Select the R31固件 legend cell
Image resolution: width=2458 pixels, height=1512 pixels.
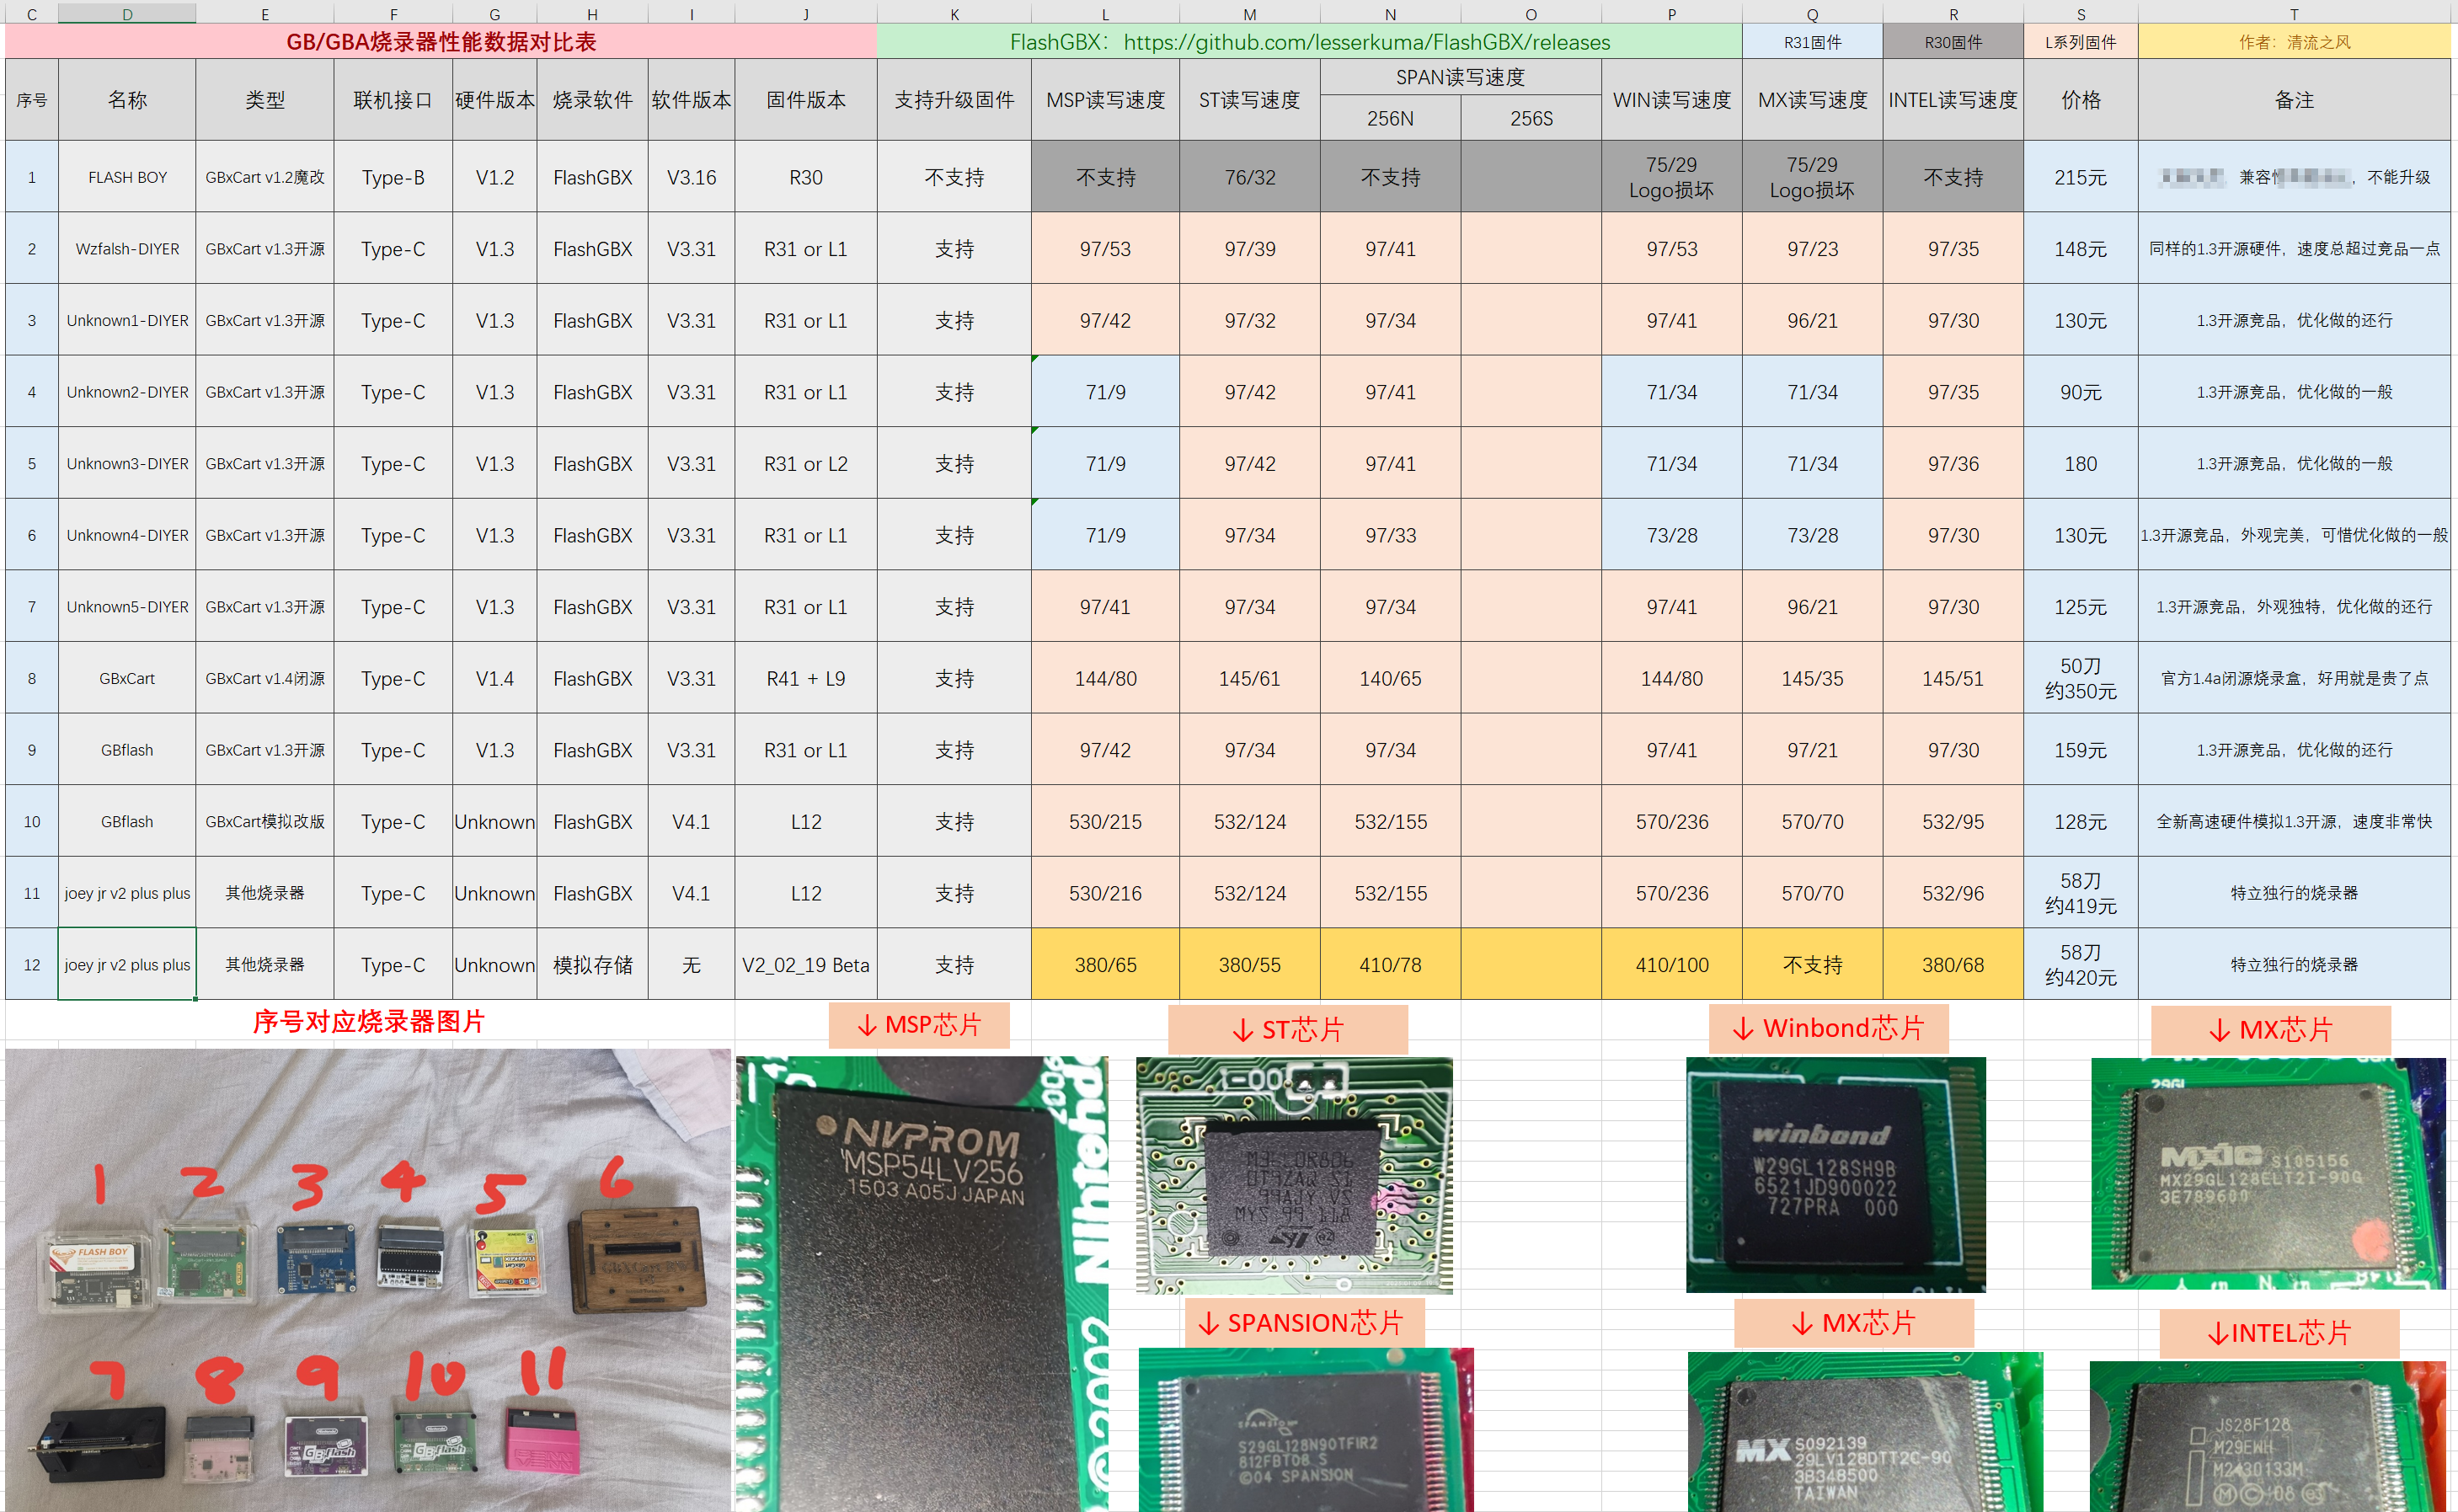(1812, 42)
